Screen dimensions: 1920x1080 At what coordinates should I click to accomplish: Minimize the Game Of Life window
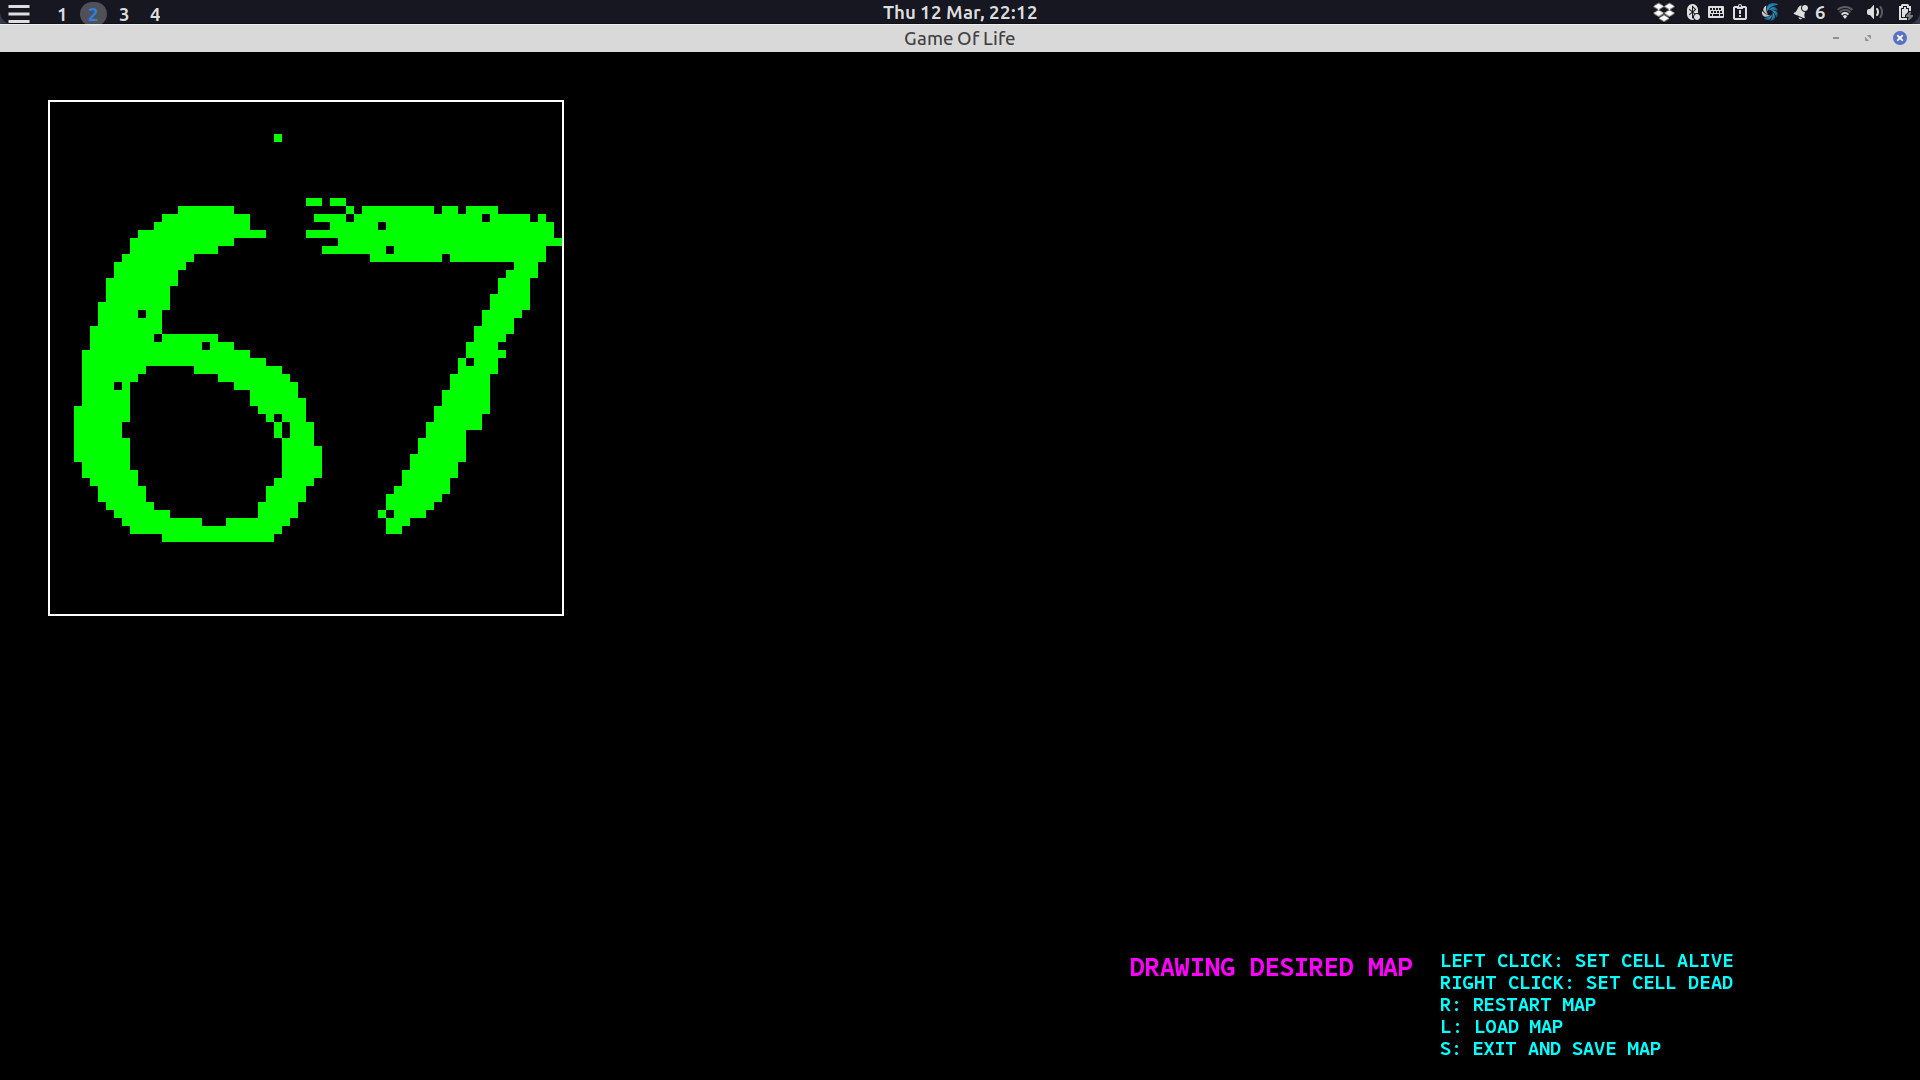click(x=1836, y=38)
